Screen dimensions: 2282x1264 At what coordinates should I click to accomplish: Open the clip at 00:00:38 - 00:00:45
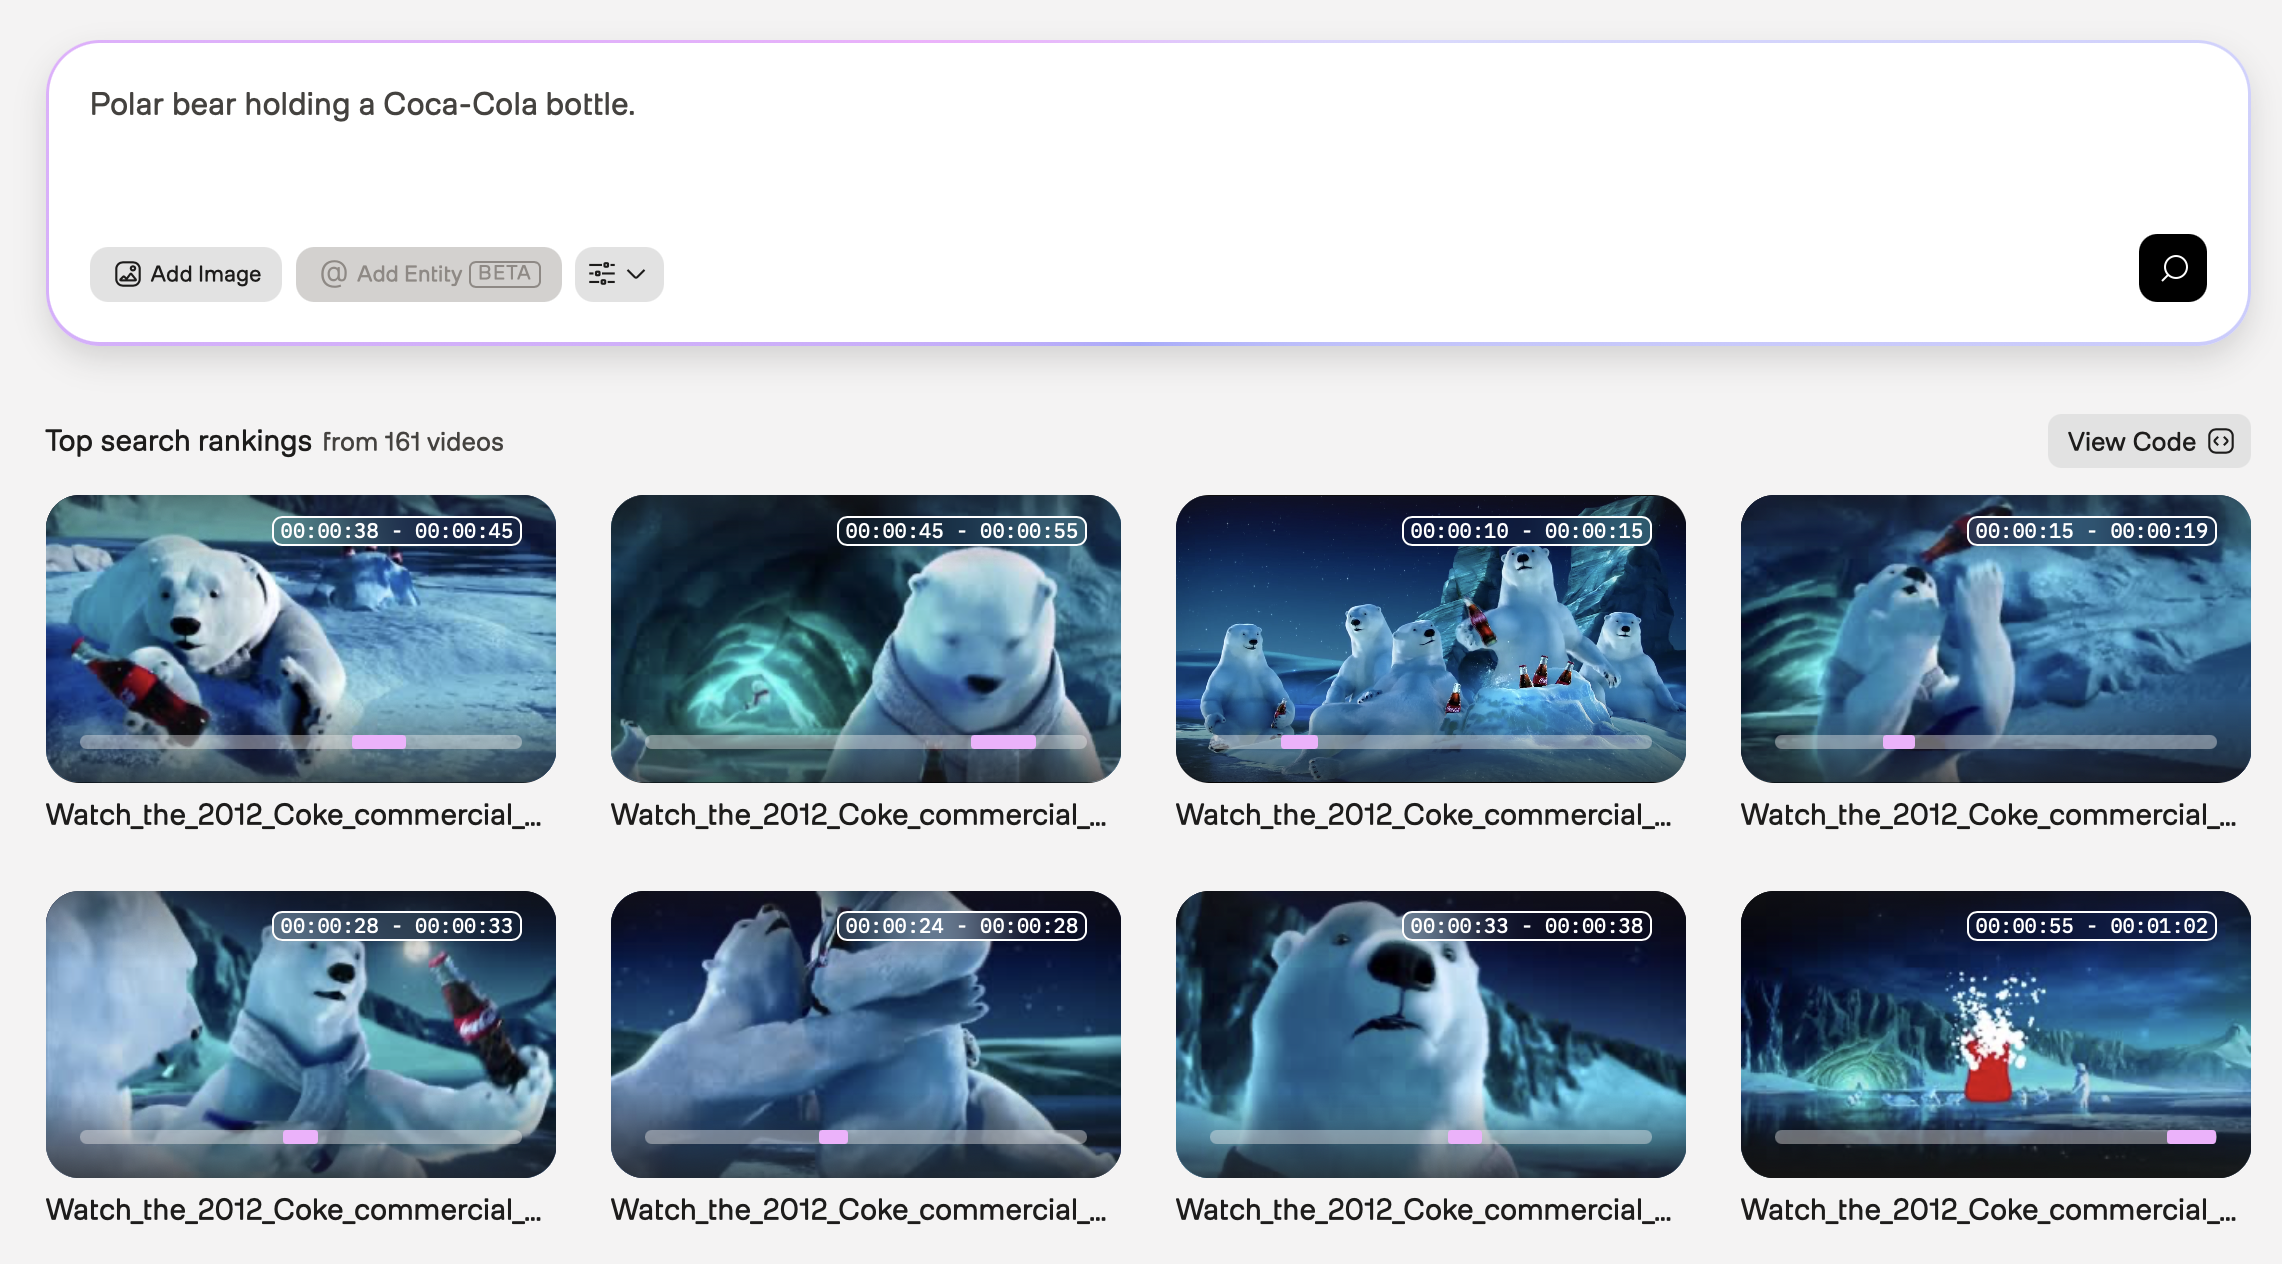coord(301,638)
